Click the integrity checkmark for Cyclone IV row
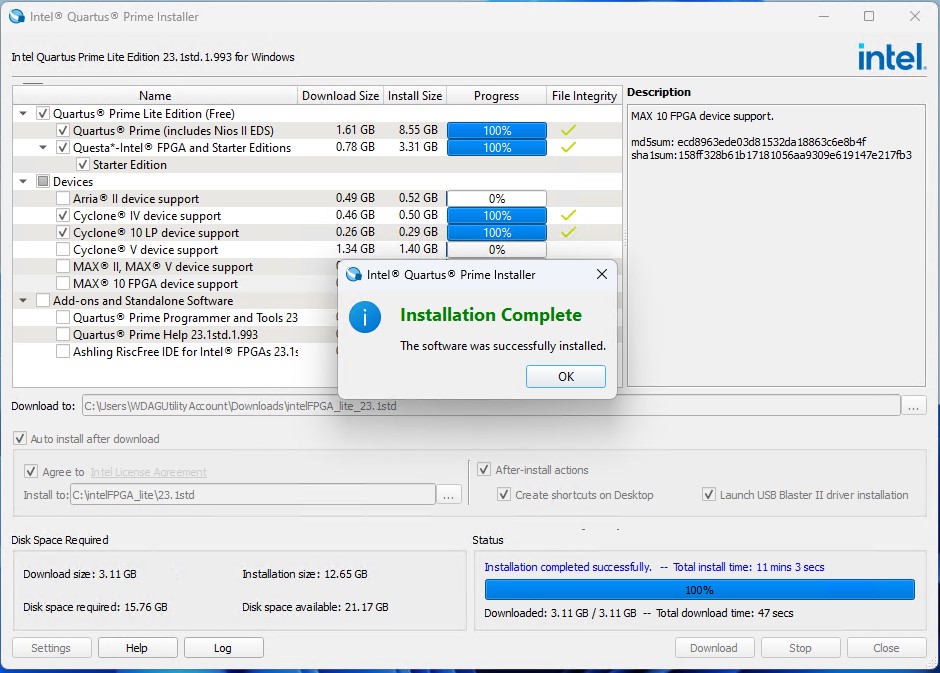 (568, 215)
